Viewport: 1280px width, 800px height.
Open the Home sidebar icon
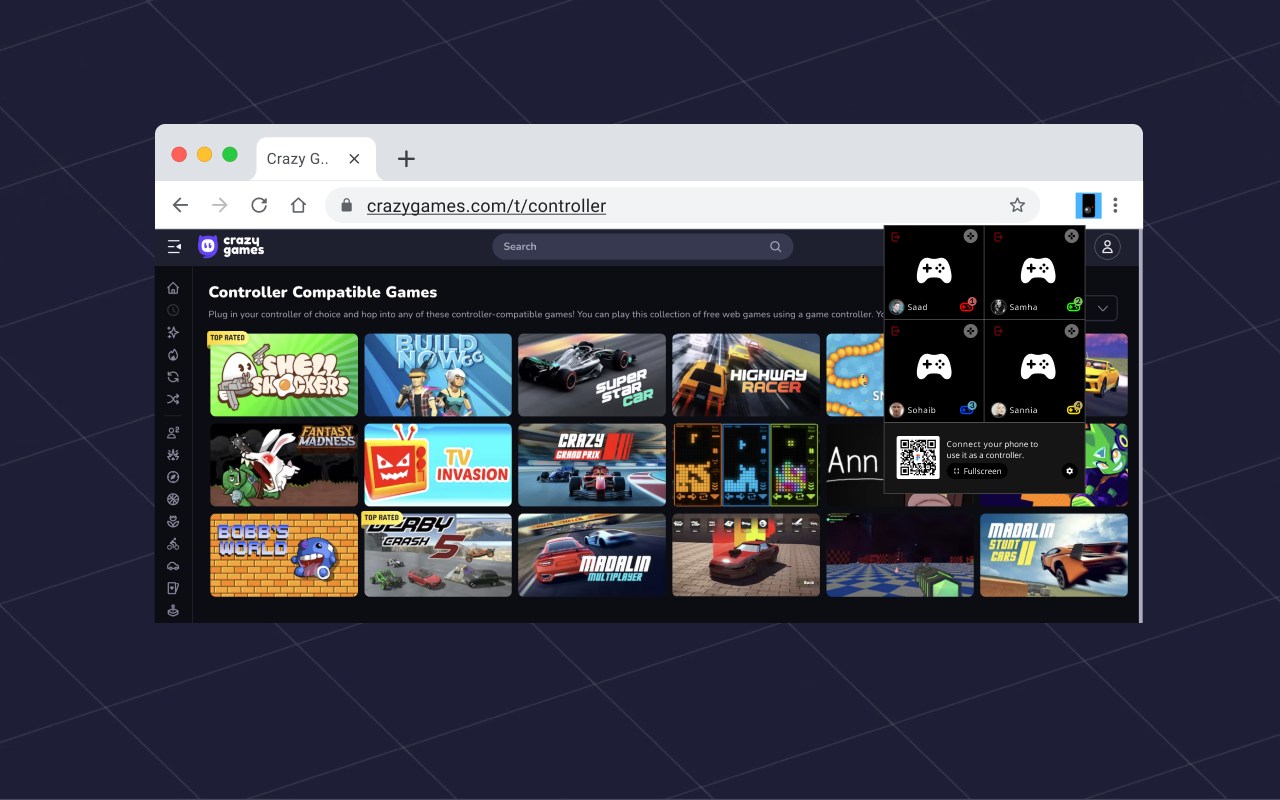click(x=173, y=288)
